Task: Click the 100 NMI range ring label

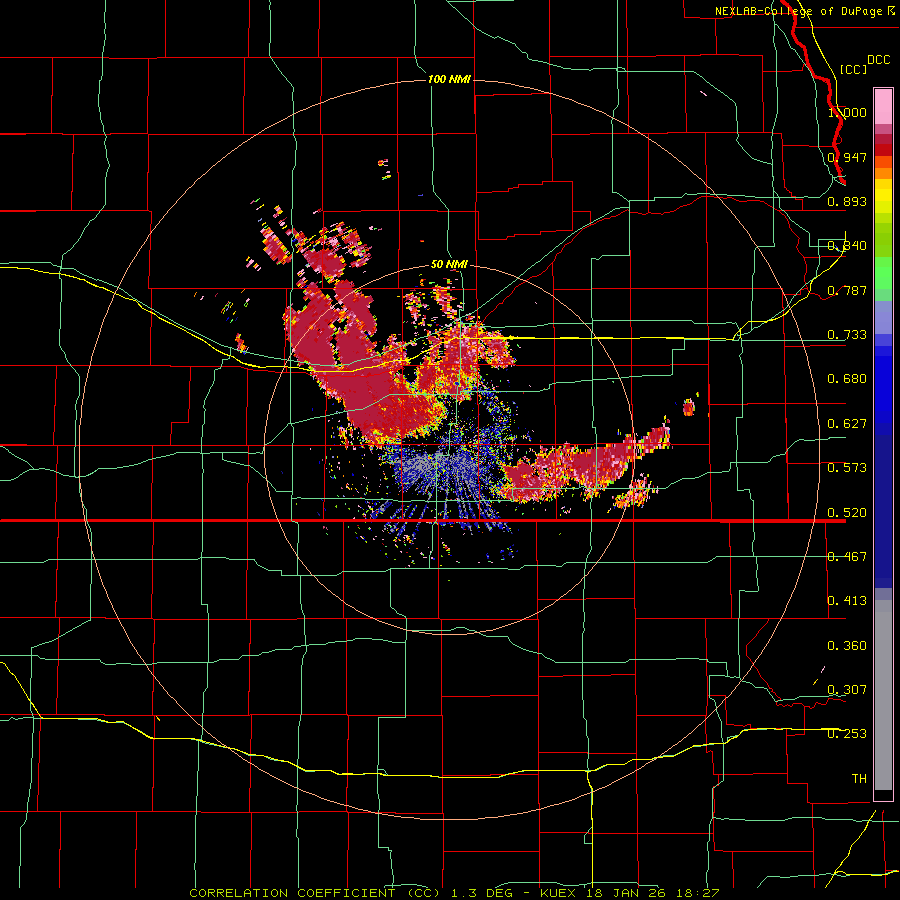Action: (x=449, y=79)
